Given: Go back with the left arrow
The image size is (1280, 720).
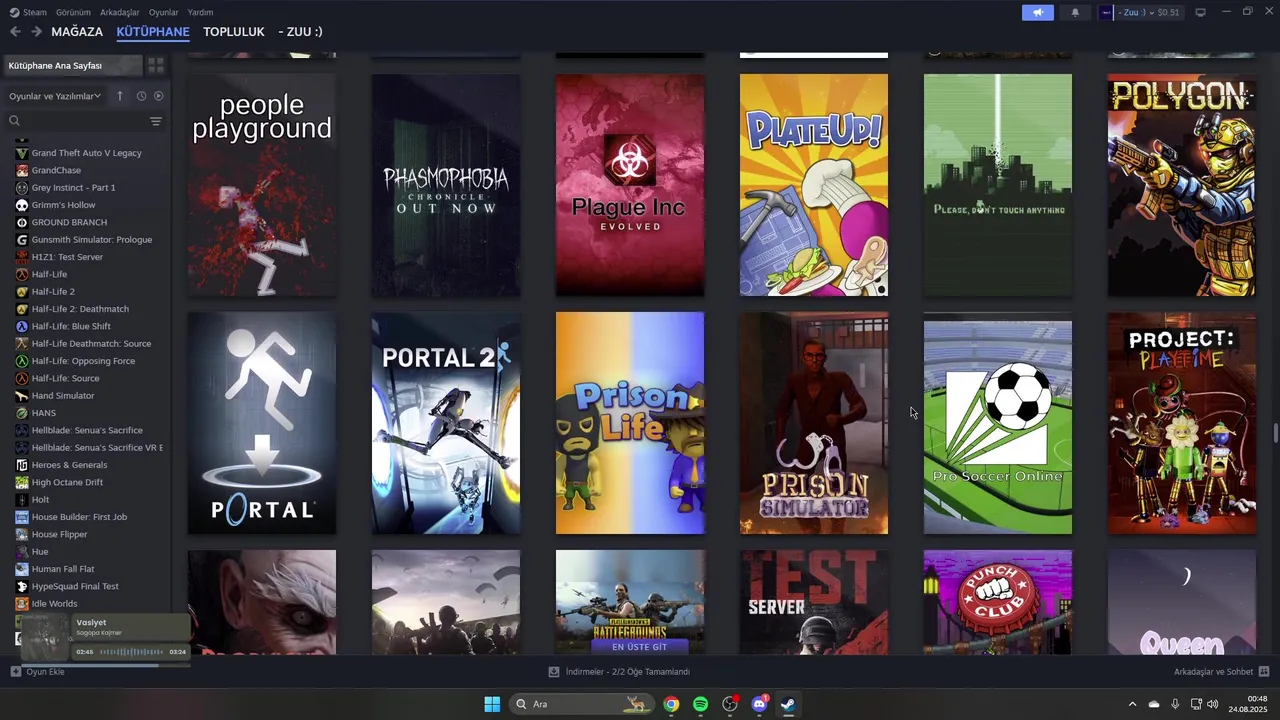Looking at the screenshot, I should [x=15, y=32].
